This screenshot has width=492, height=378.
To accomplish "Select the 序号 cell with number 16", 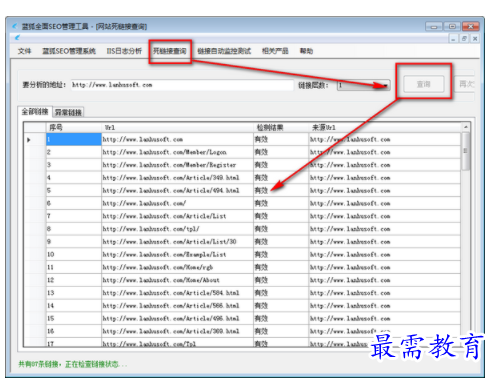I will (x=74, y=331).
